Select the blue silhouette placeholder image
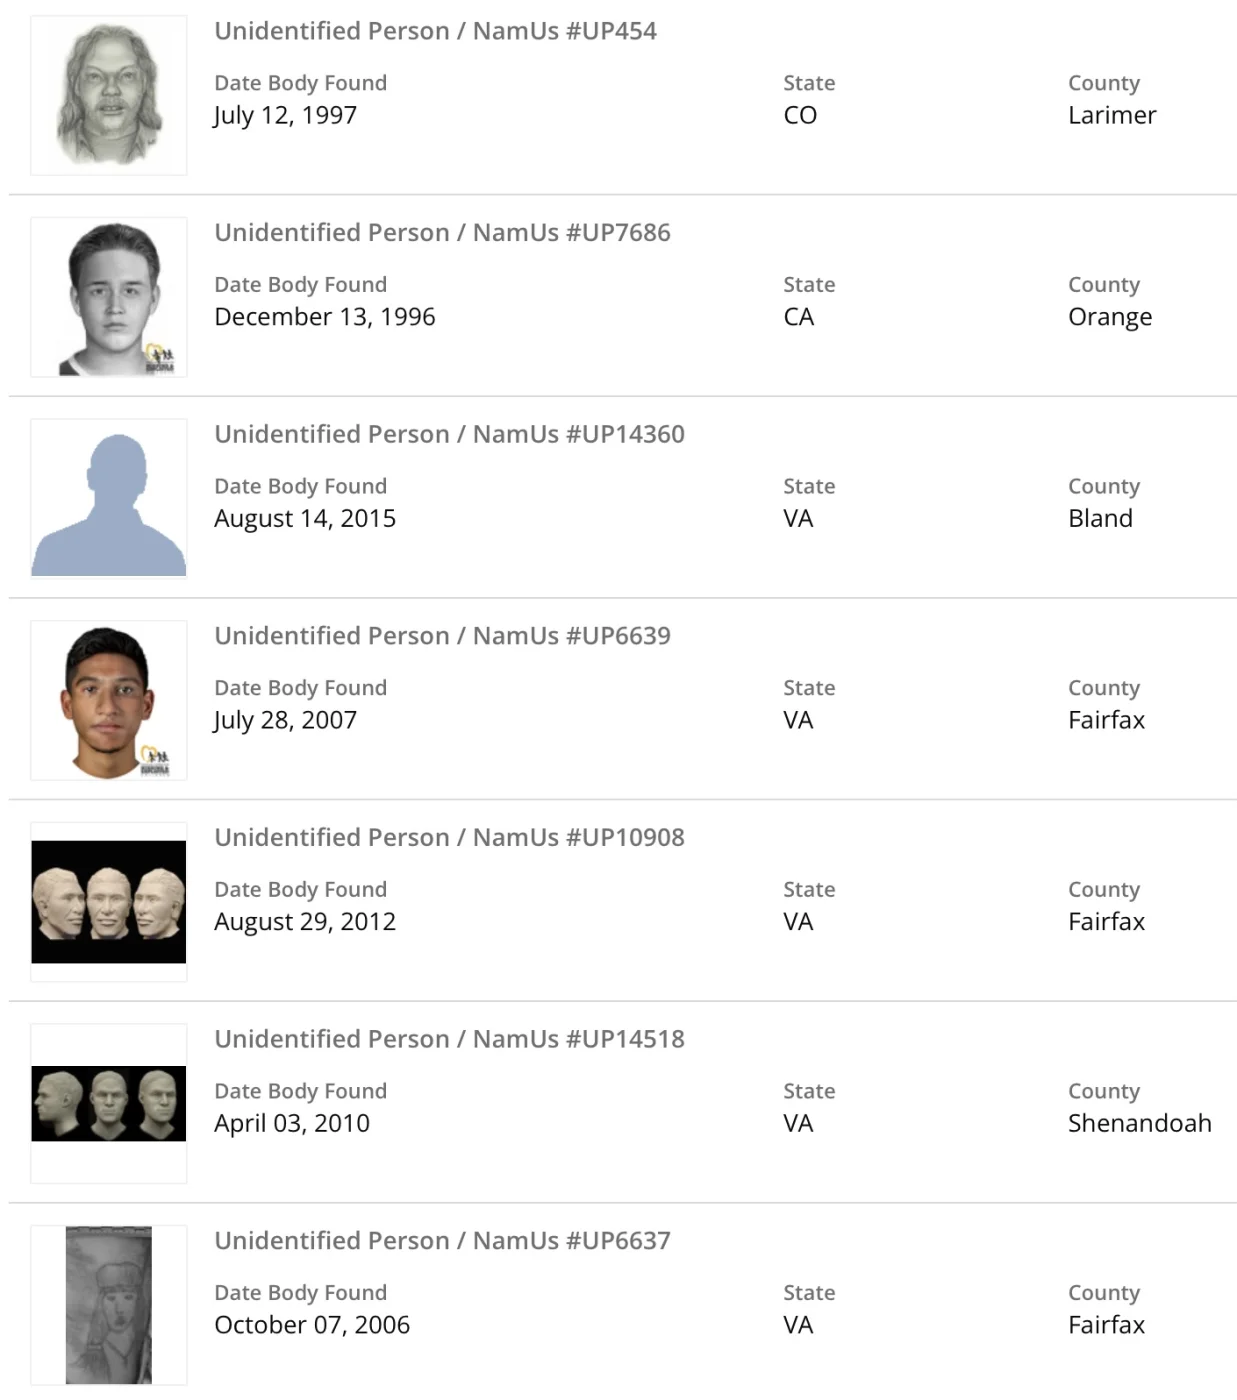 click(108, 500)
